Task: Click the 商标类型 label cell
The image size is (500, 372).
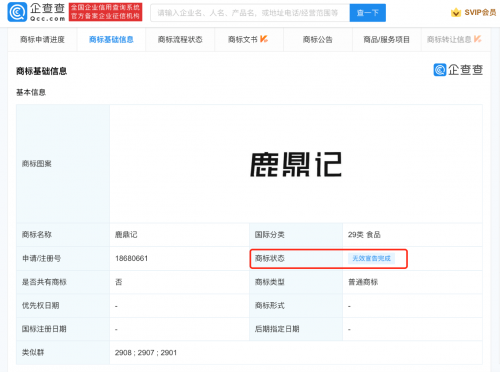Action: [296, 282]
